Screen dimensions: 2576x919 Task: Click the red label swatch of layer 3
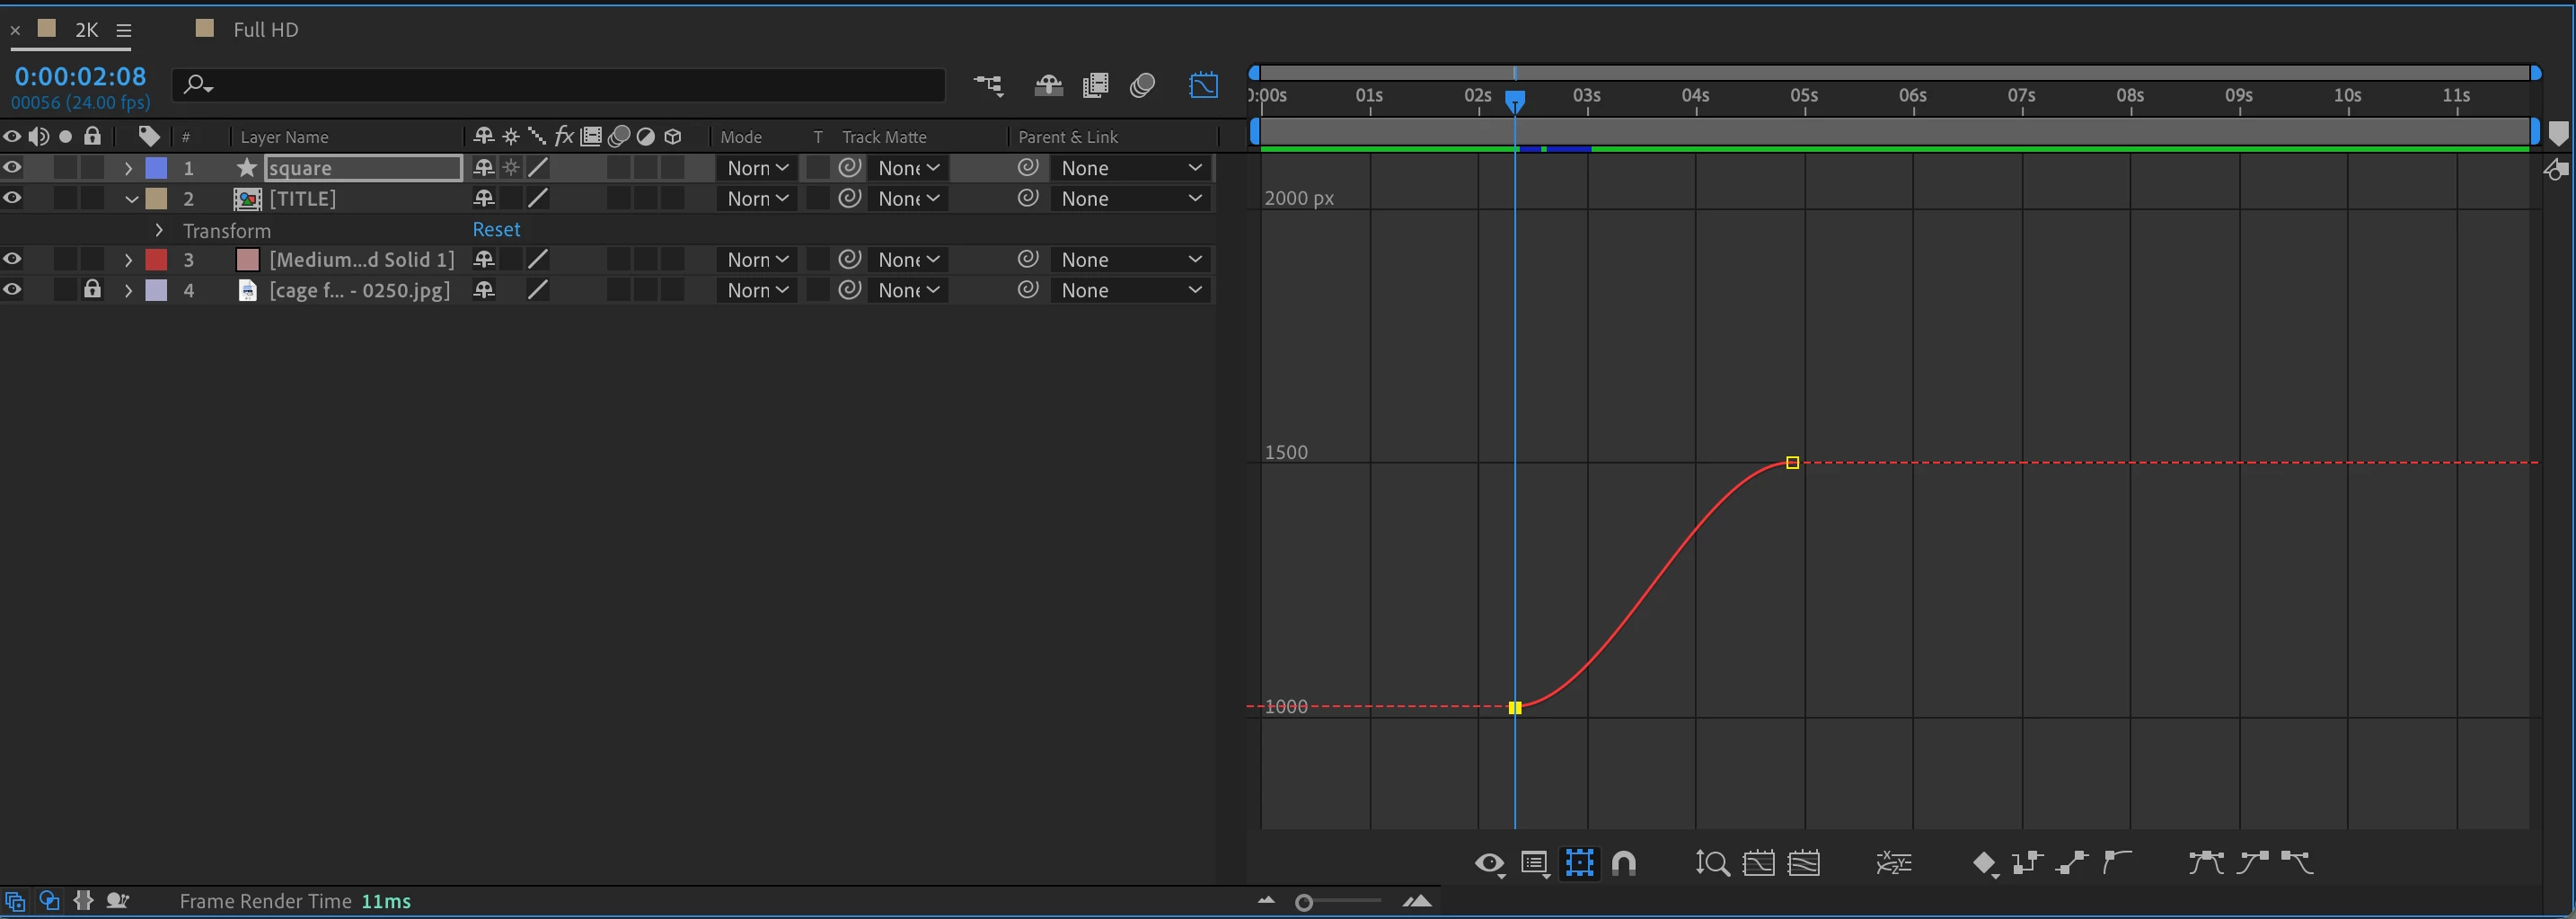[156, 260]
